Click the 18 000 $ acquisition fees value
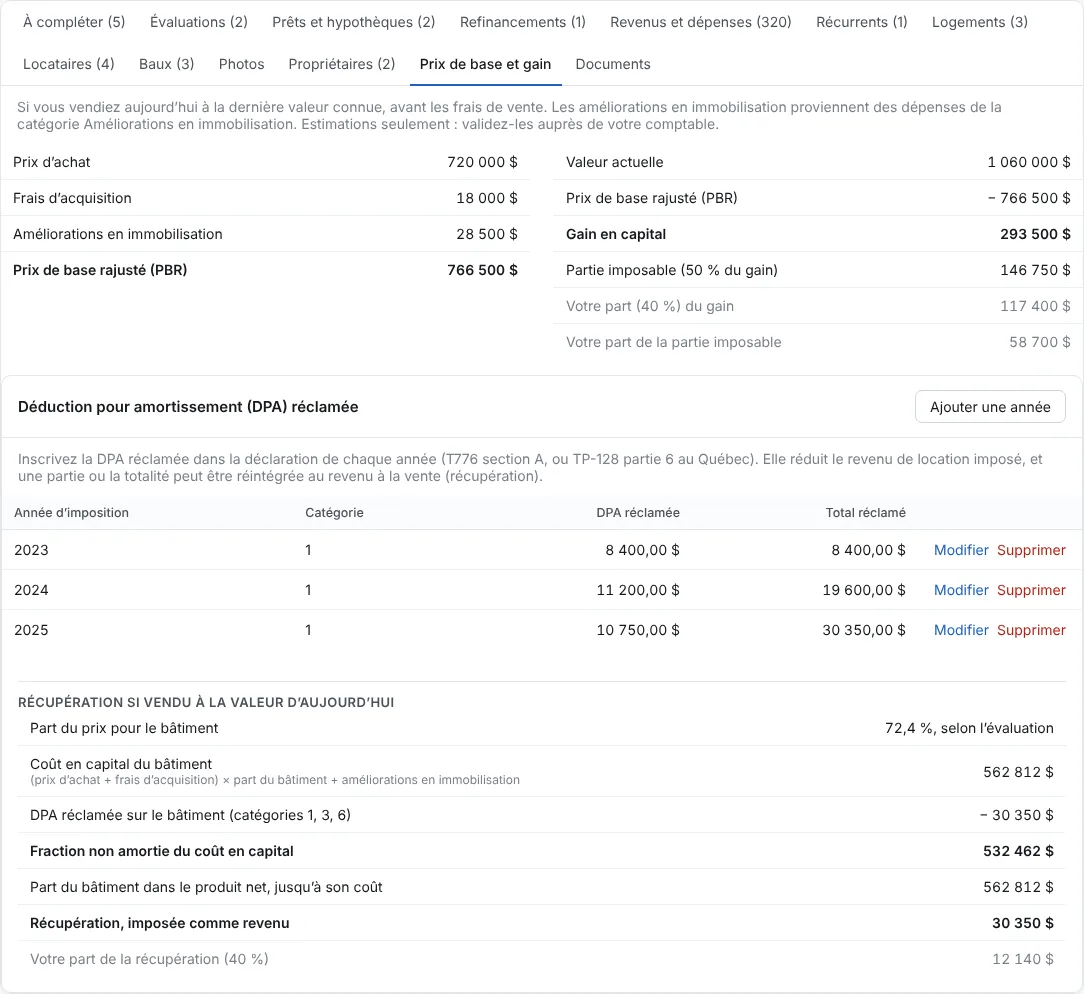1084x994 pixels. 487,198
